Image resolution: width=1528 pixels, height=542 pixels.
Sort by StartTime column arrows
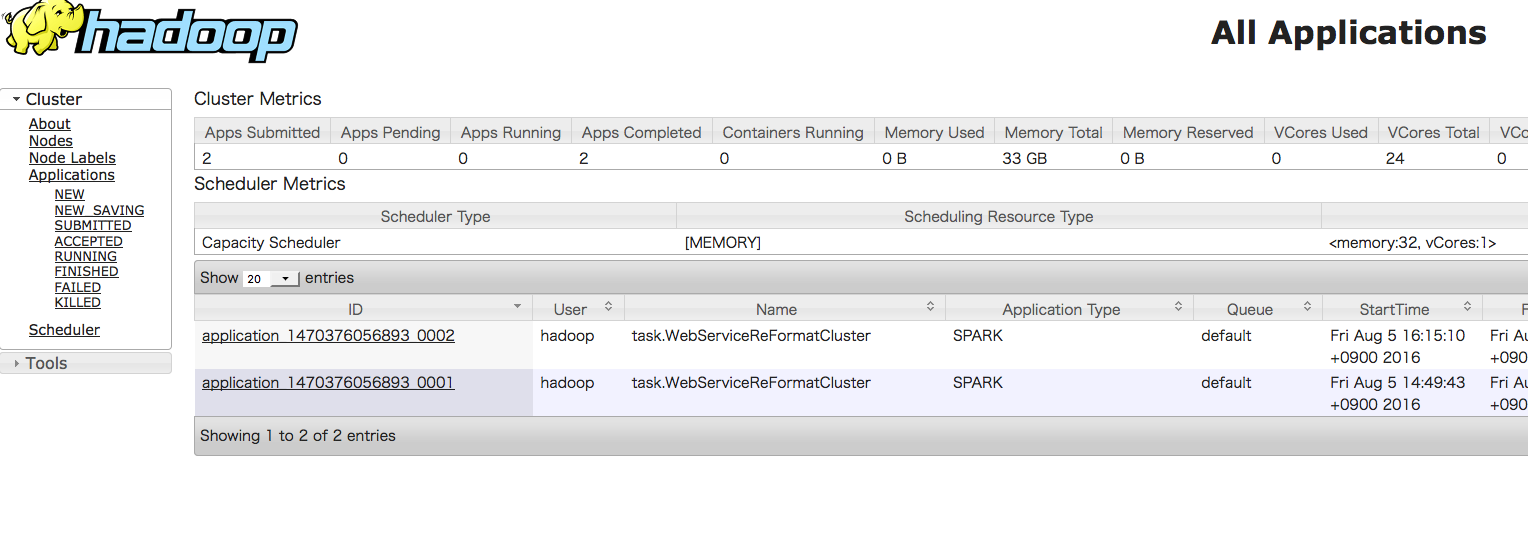click(1467, 306)
